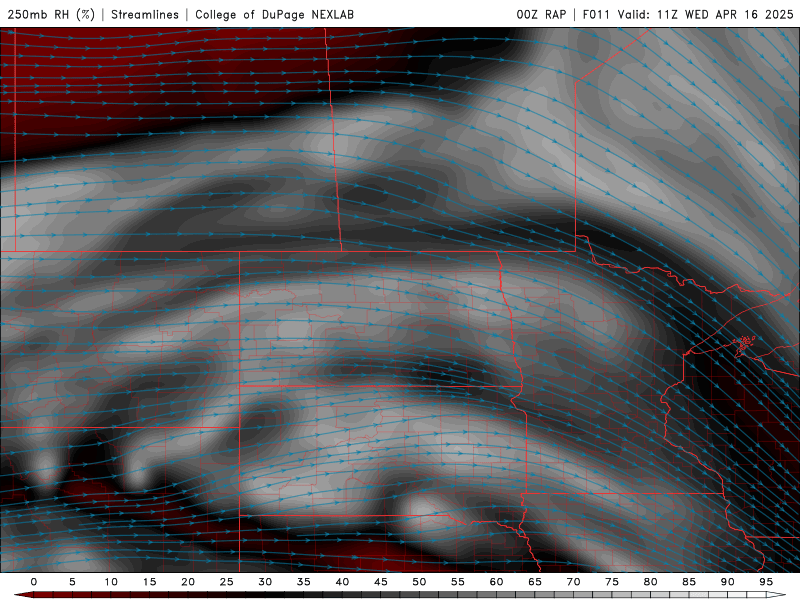Click the colorbar label "60"
800x600 pixels.
click(x=496, y=582)
